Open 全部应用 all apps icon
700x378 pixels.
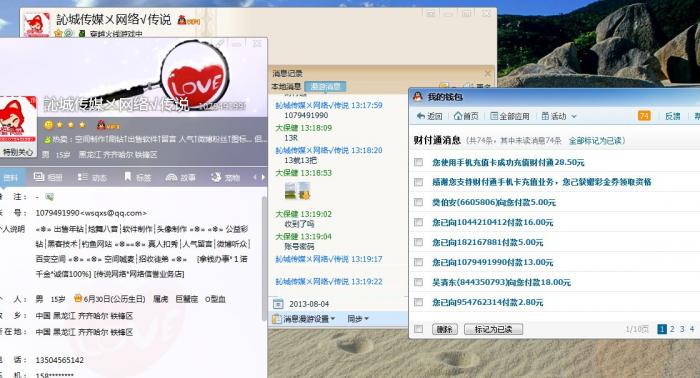point(494,116)
